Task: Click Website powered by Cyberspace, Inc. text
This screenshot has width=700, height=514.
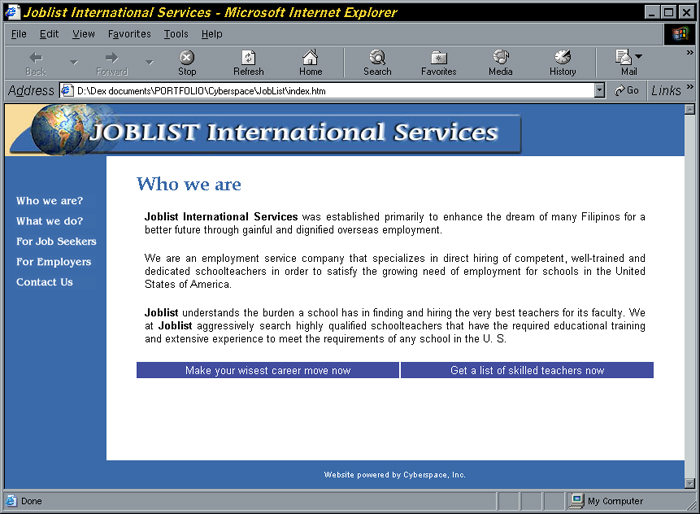Action: pos(395,475)
